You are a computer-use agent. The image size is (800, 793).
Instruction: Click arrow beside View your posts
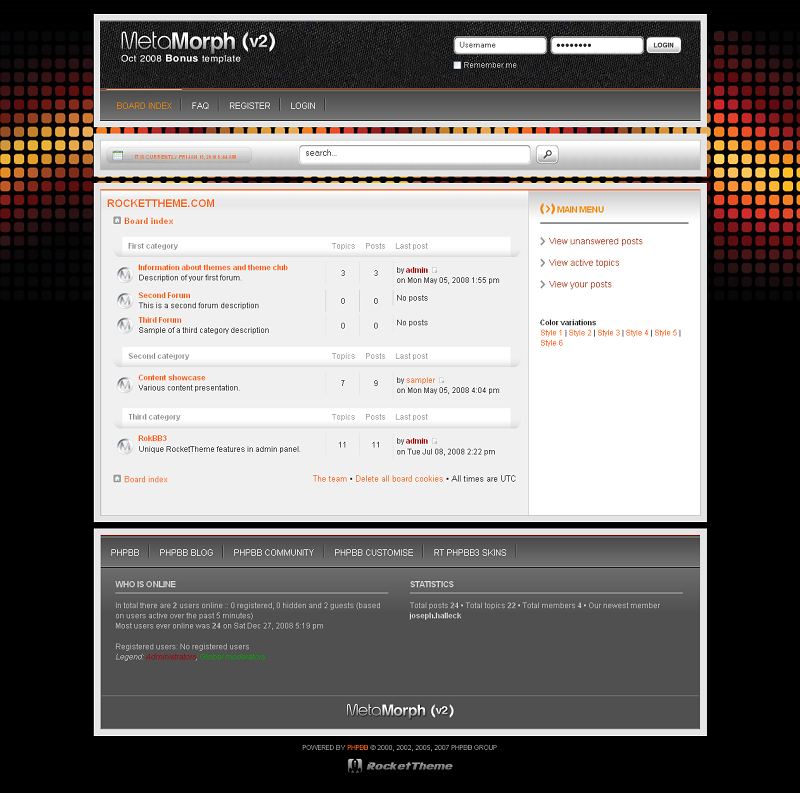pyautogui.click(x=543, y=284)
